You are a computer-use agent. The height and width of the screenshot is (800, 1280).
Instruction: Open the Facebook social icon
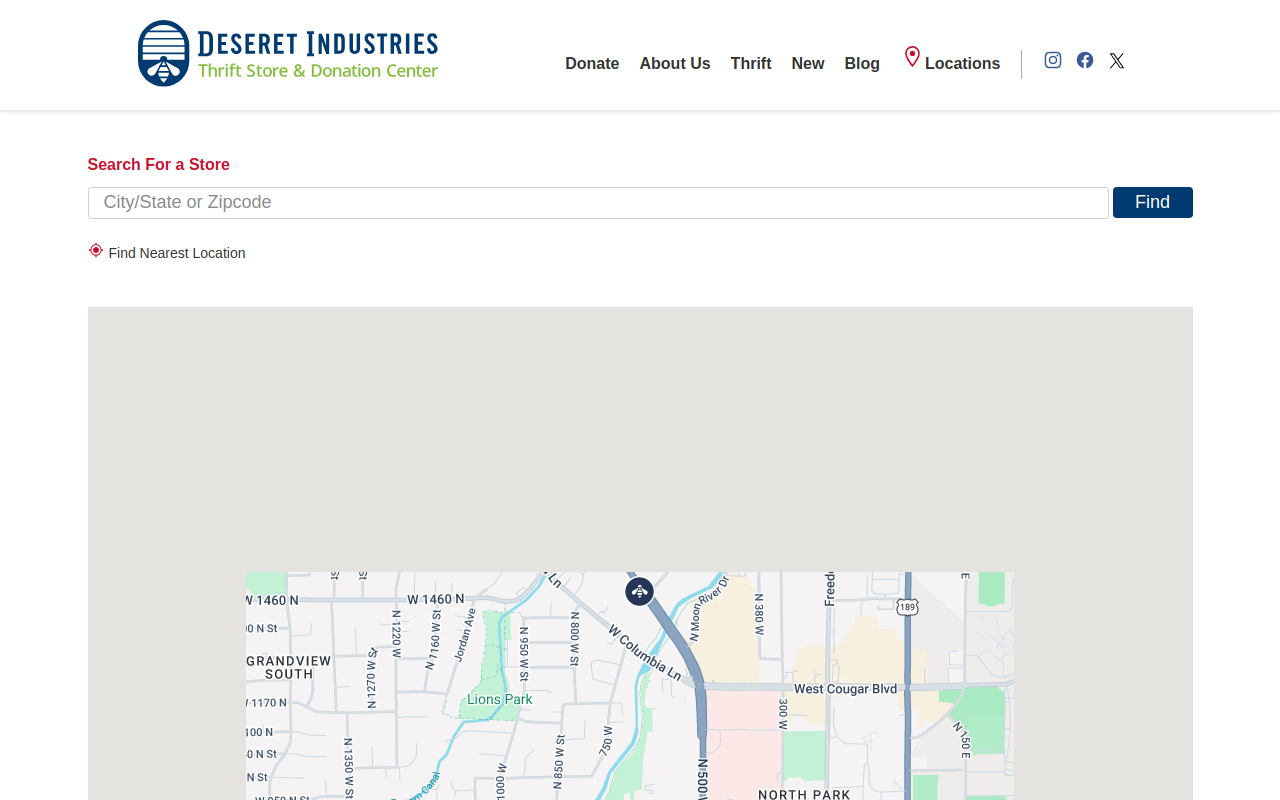[x=1085, y=60]
